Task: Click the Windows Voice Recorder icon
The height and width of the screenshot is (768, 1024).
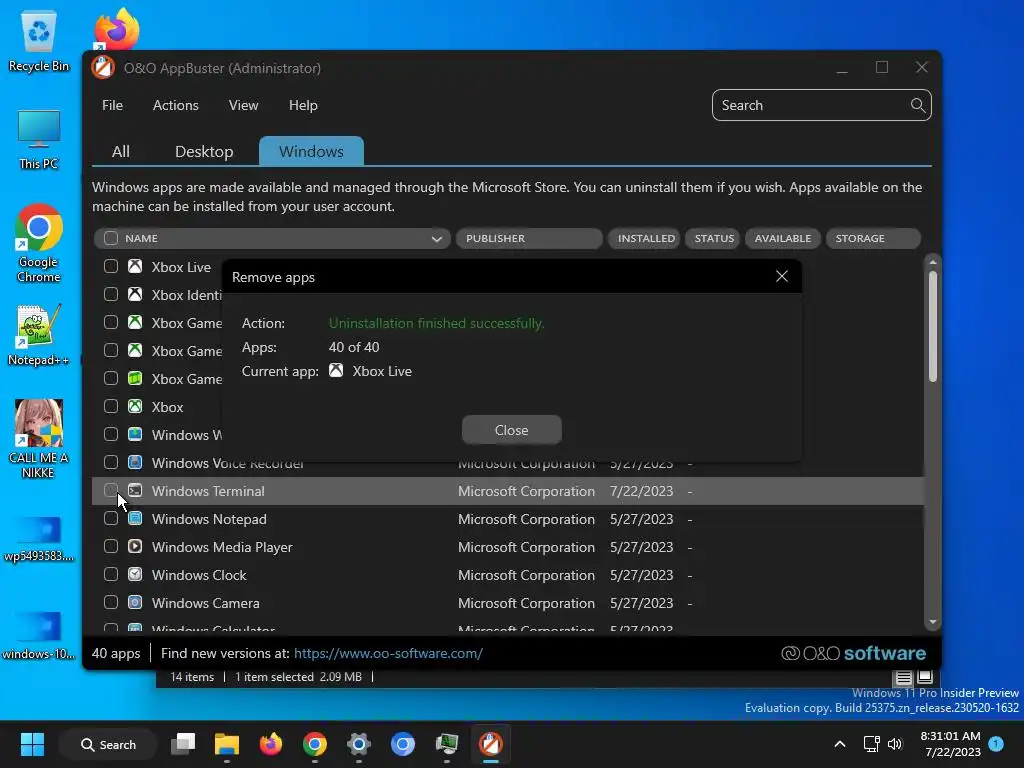Action: (135, 462)
